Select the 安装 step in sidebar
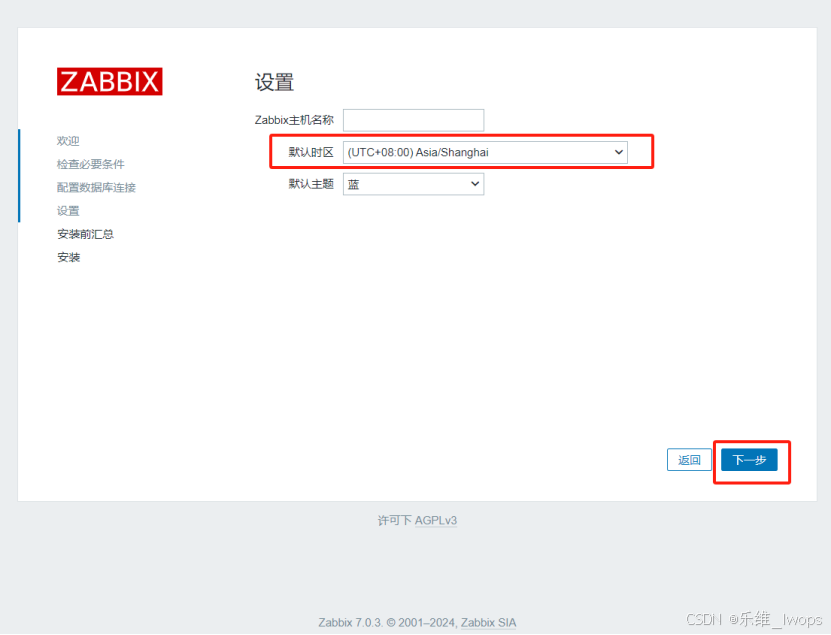 [68, 258]
